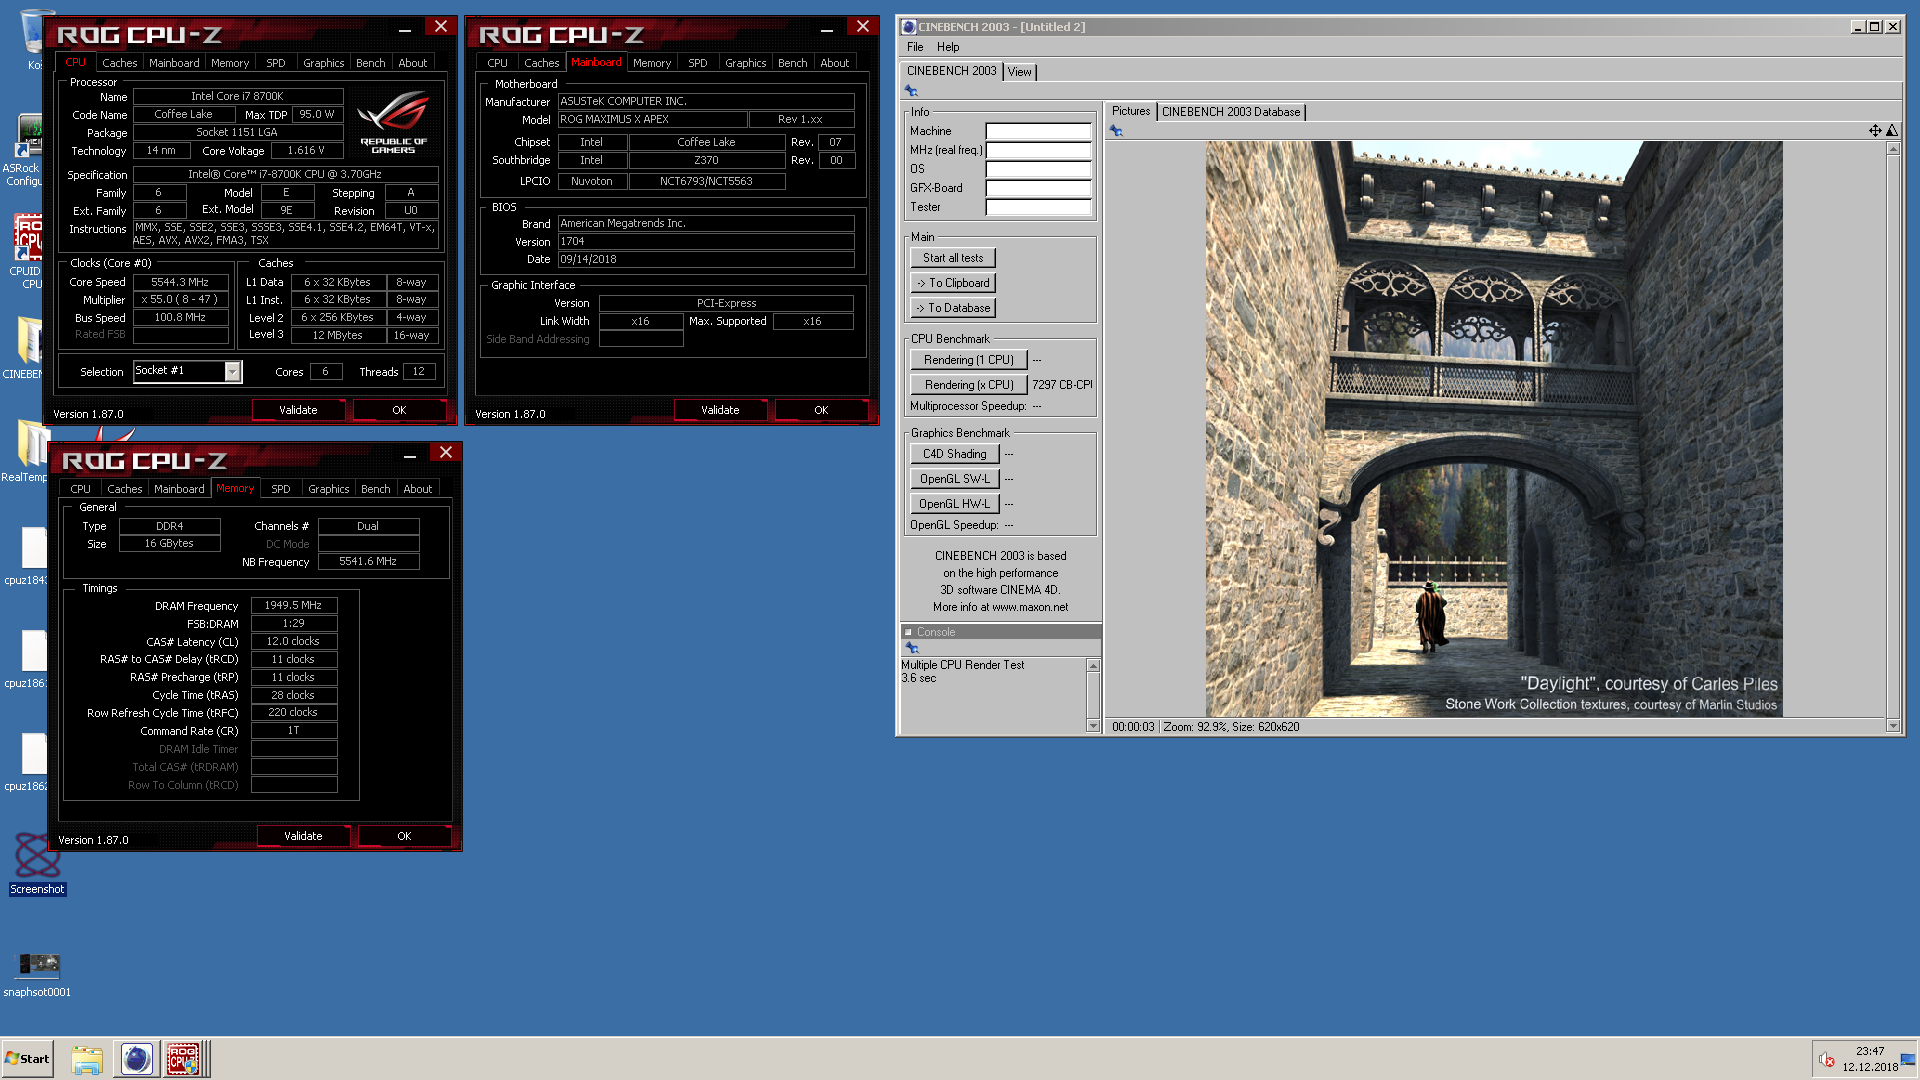Click the pin icon in Console panel
This screenshot has width=1920, height=1080.
tap(911, 648)
